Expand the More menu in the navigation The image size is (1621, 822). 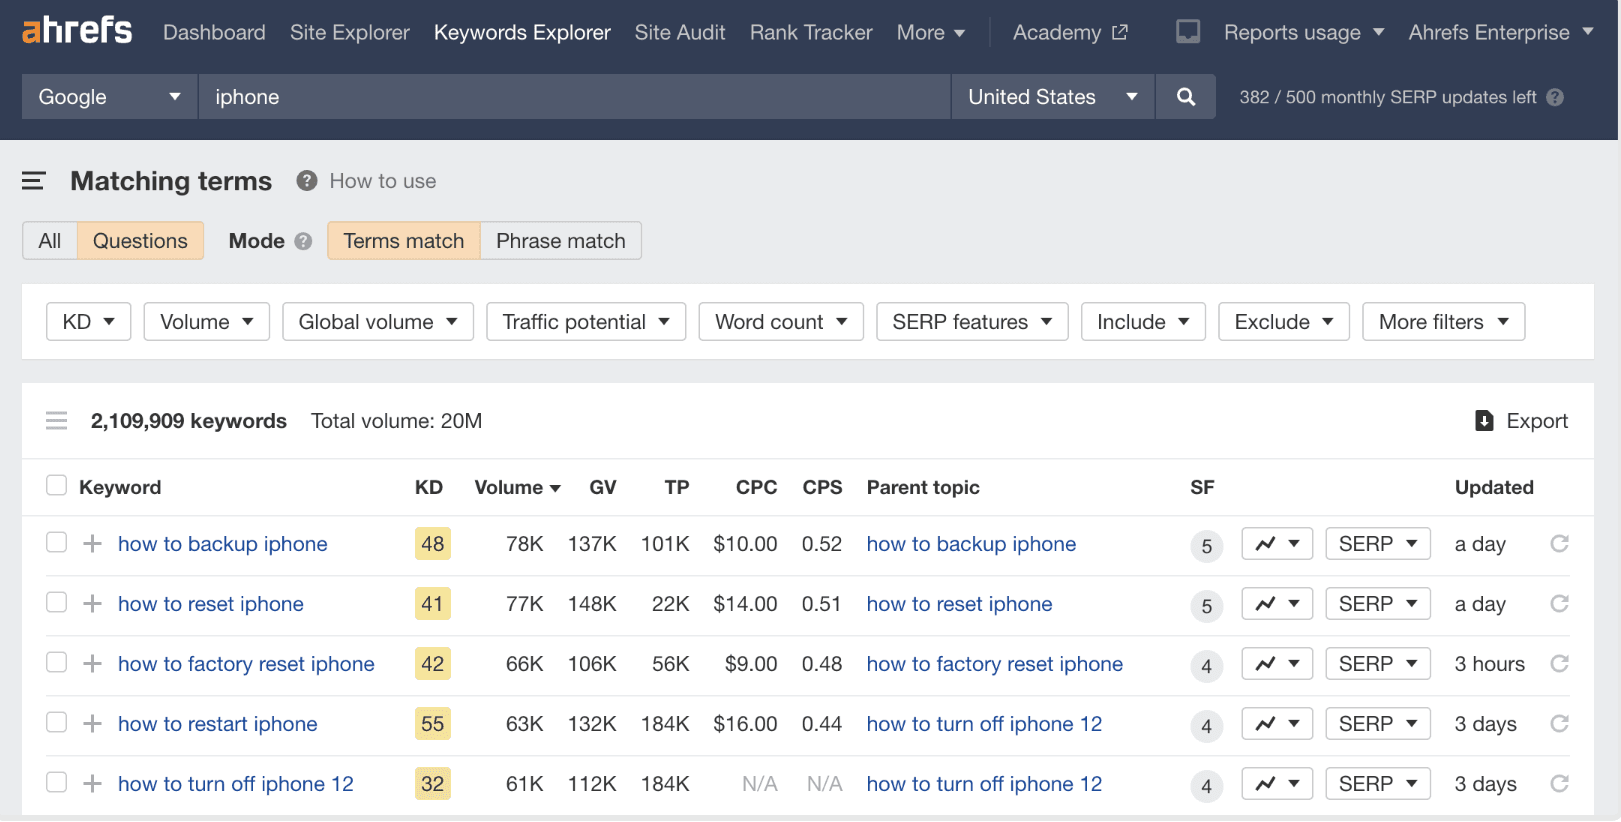pyautogui.click(x=931, y=32)
